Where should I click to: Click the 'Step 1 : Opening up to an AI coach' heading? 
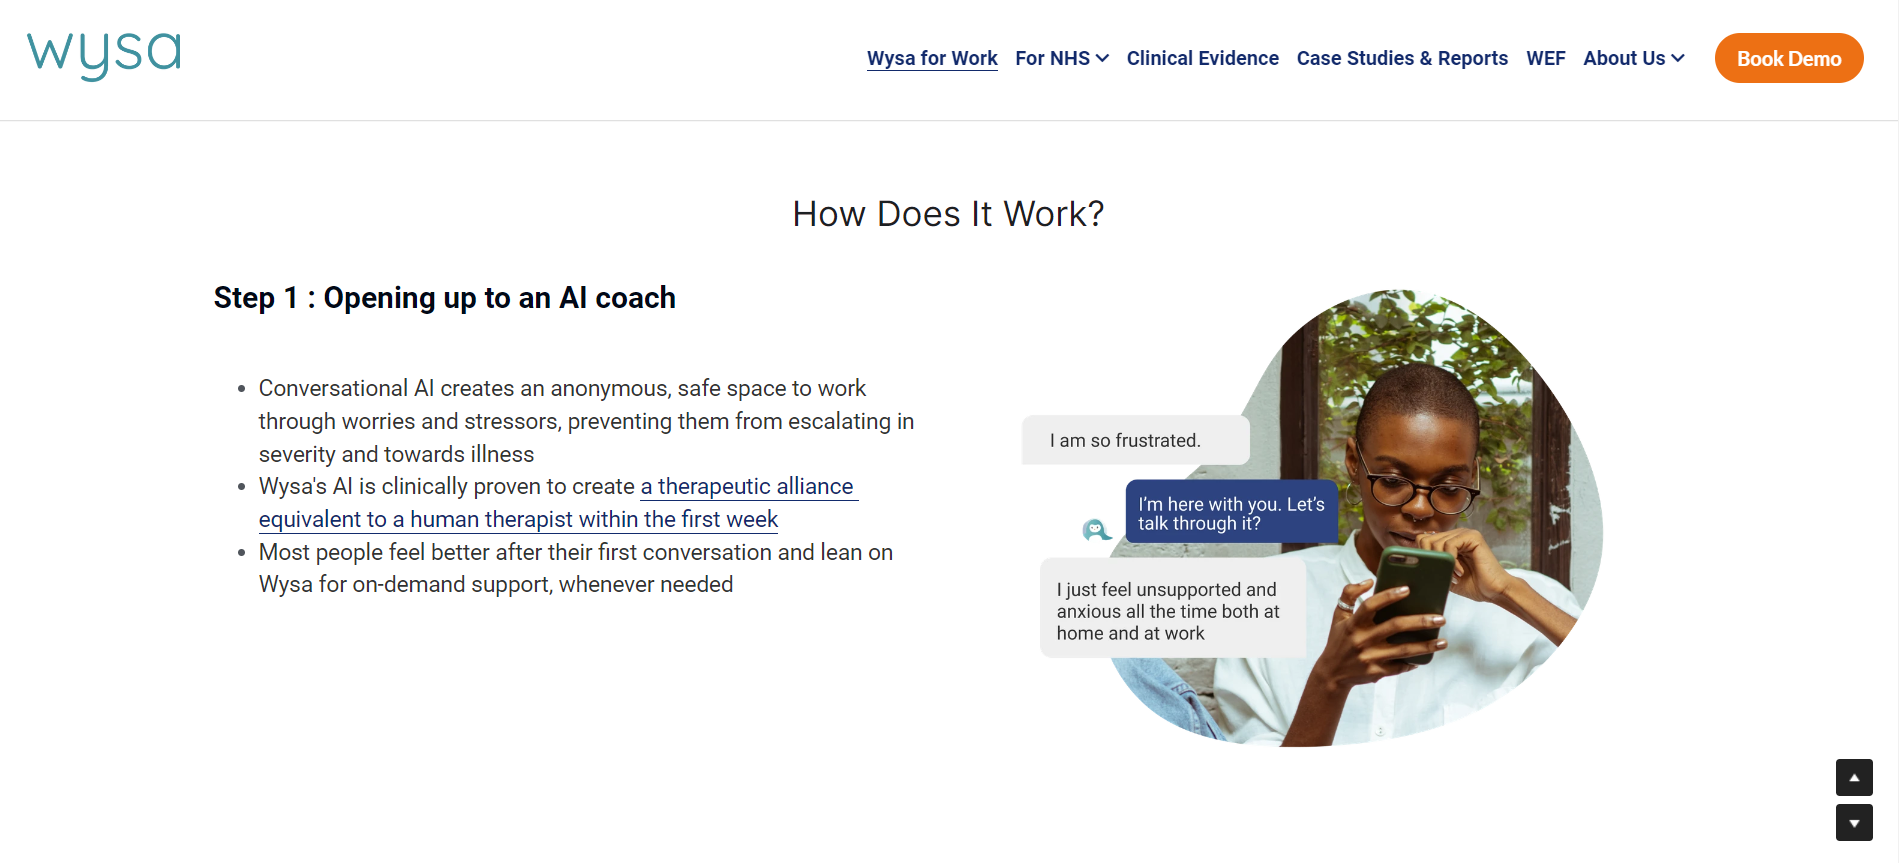pos(445,298)
